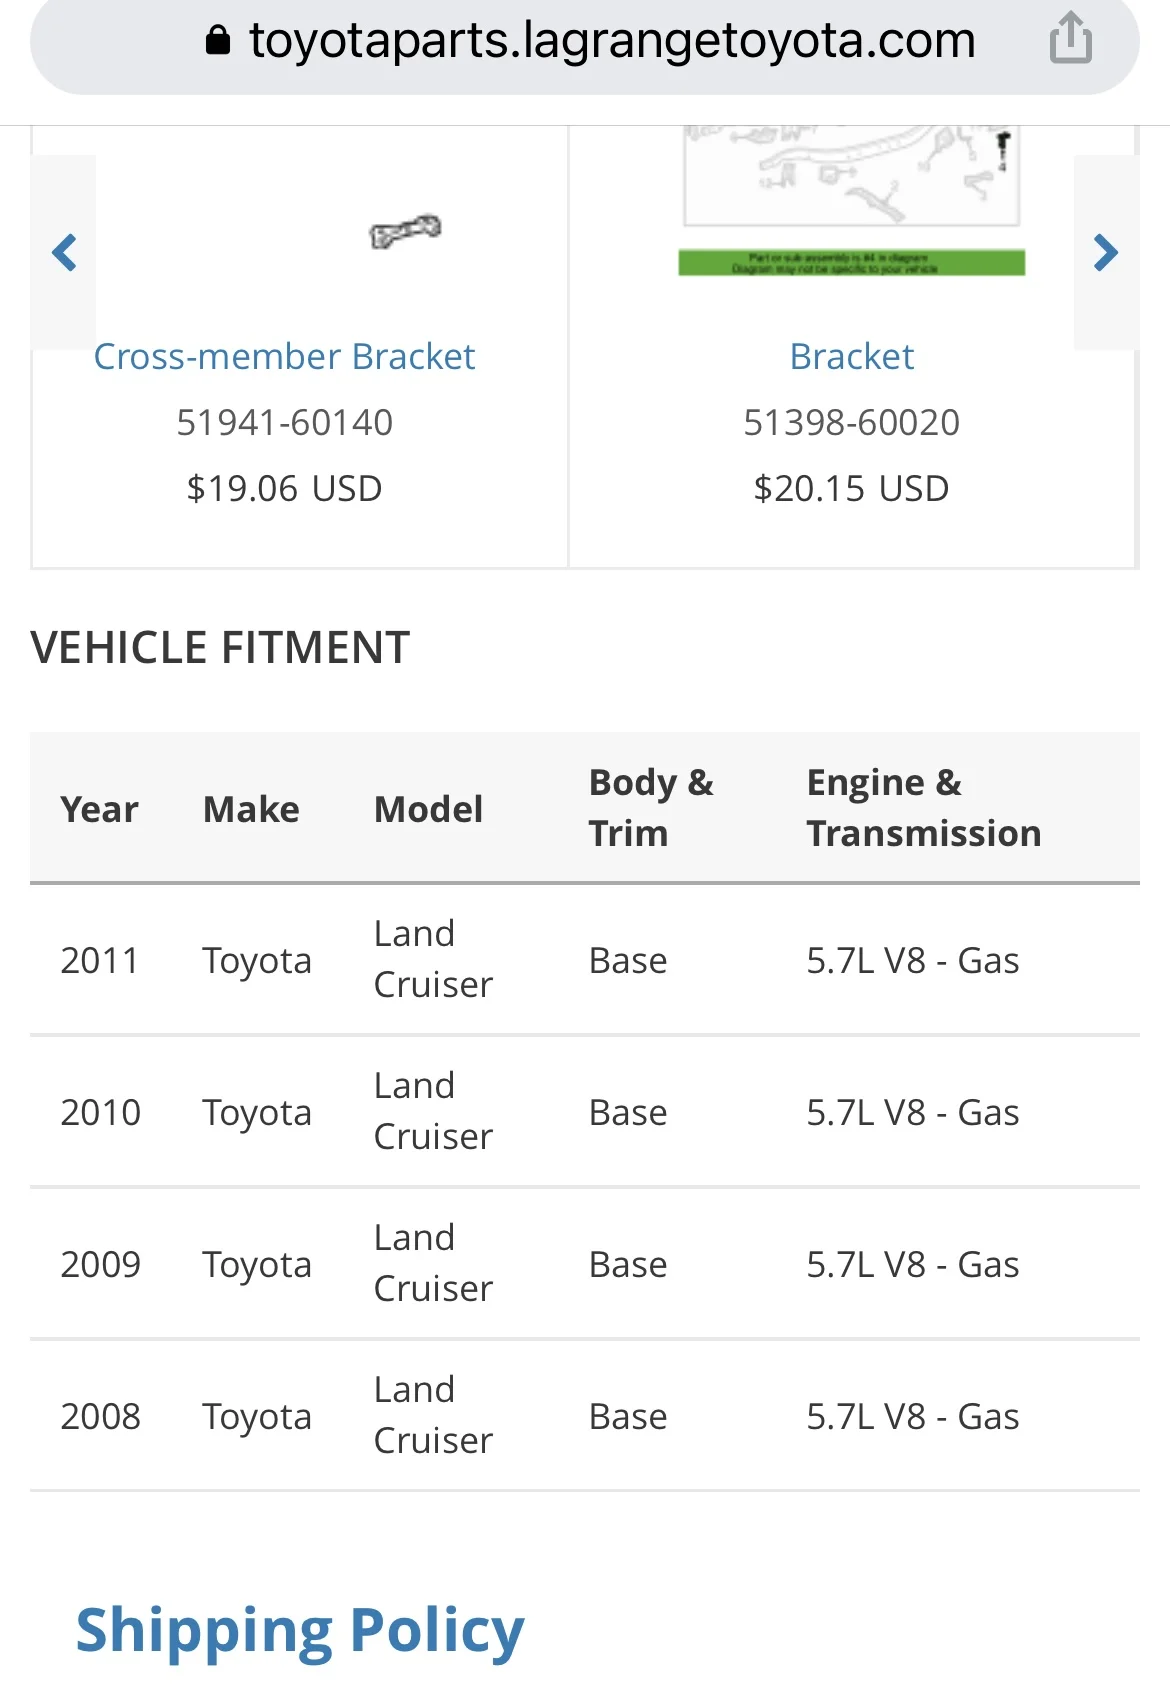Viewport: 1170px width, 1704px height.
Task: Go to previous carousel products
Action: coord(65,252)
